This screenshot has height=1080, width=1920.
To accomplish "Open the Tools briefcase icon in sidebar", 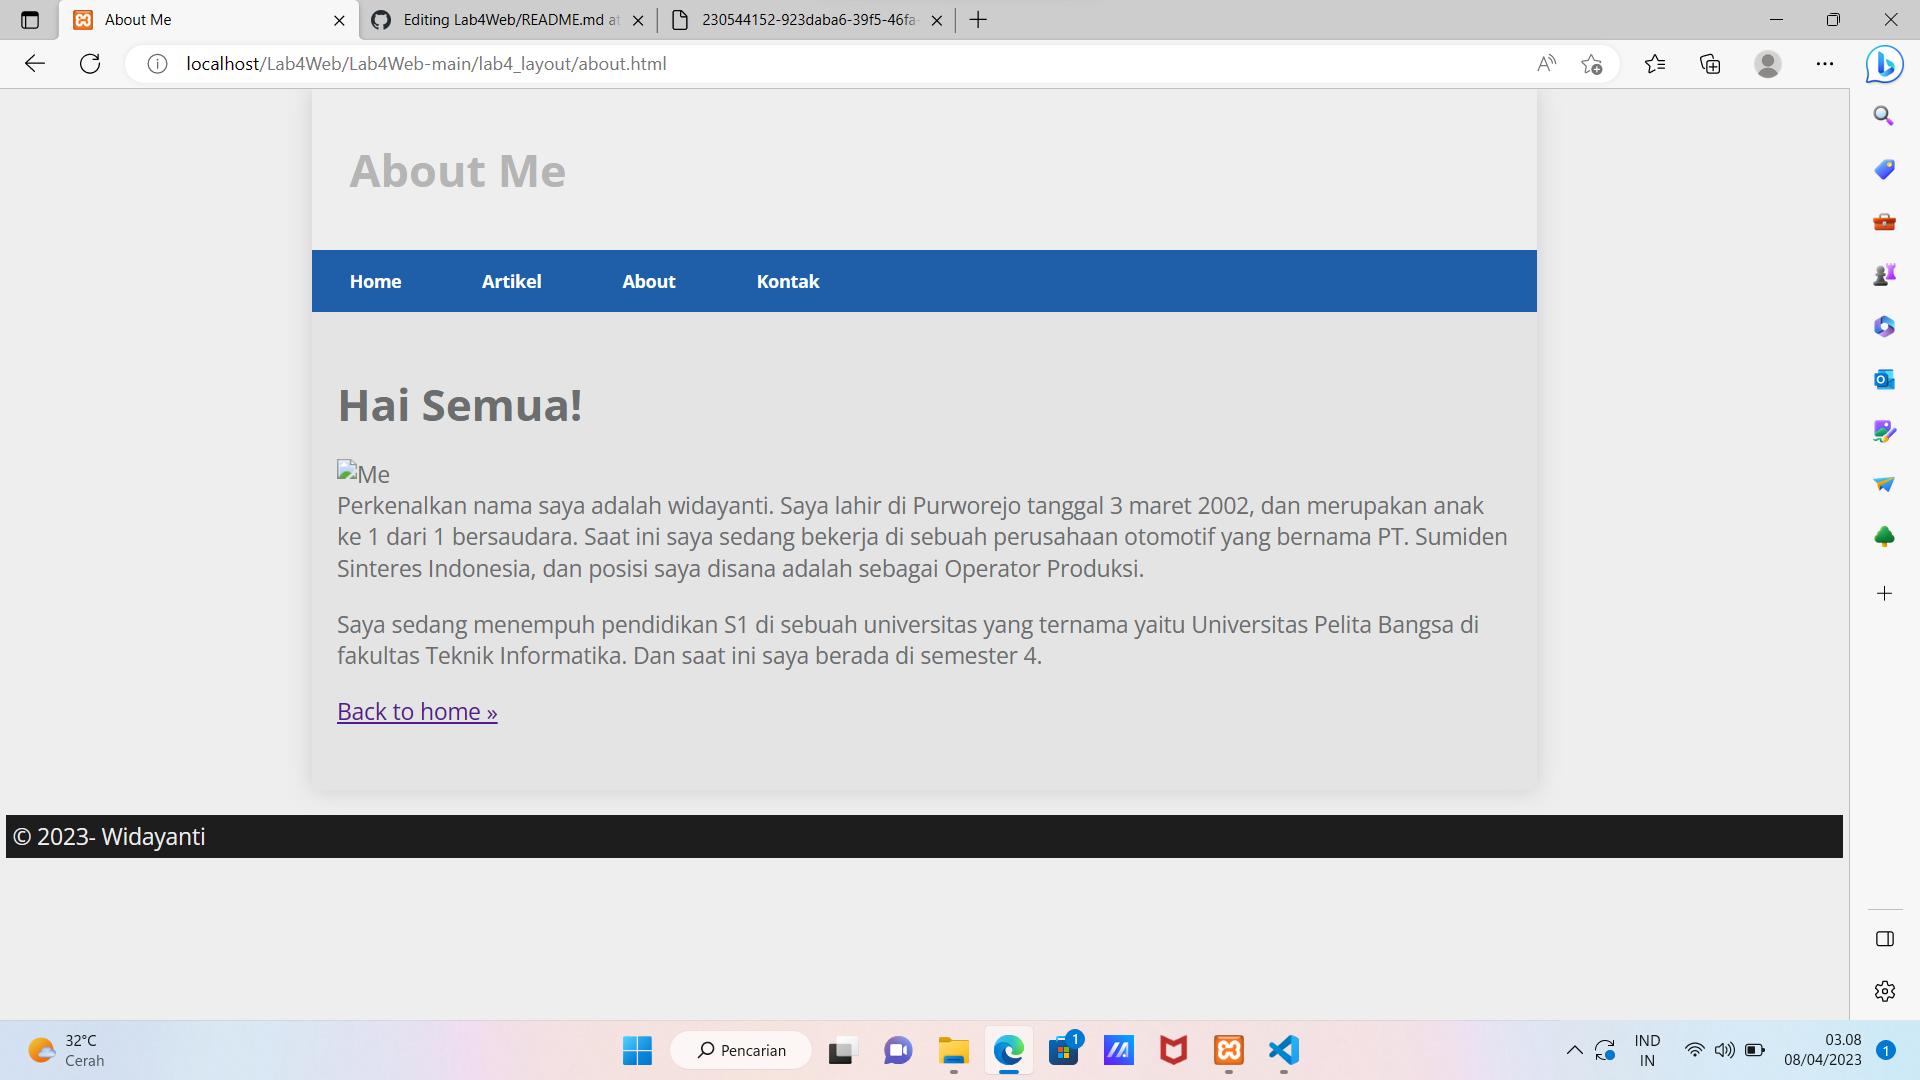I will click(1884, 222).
